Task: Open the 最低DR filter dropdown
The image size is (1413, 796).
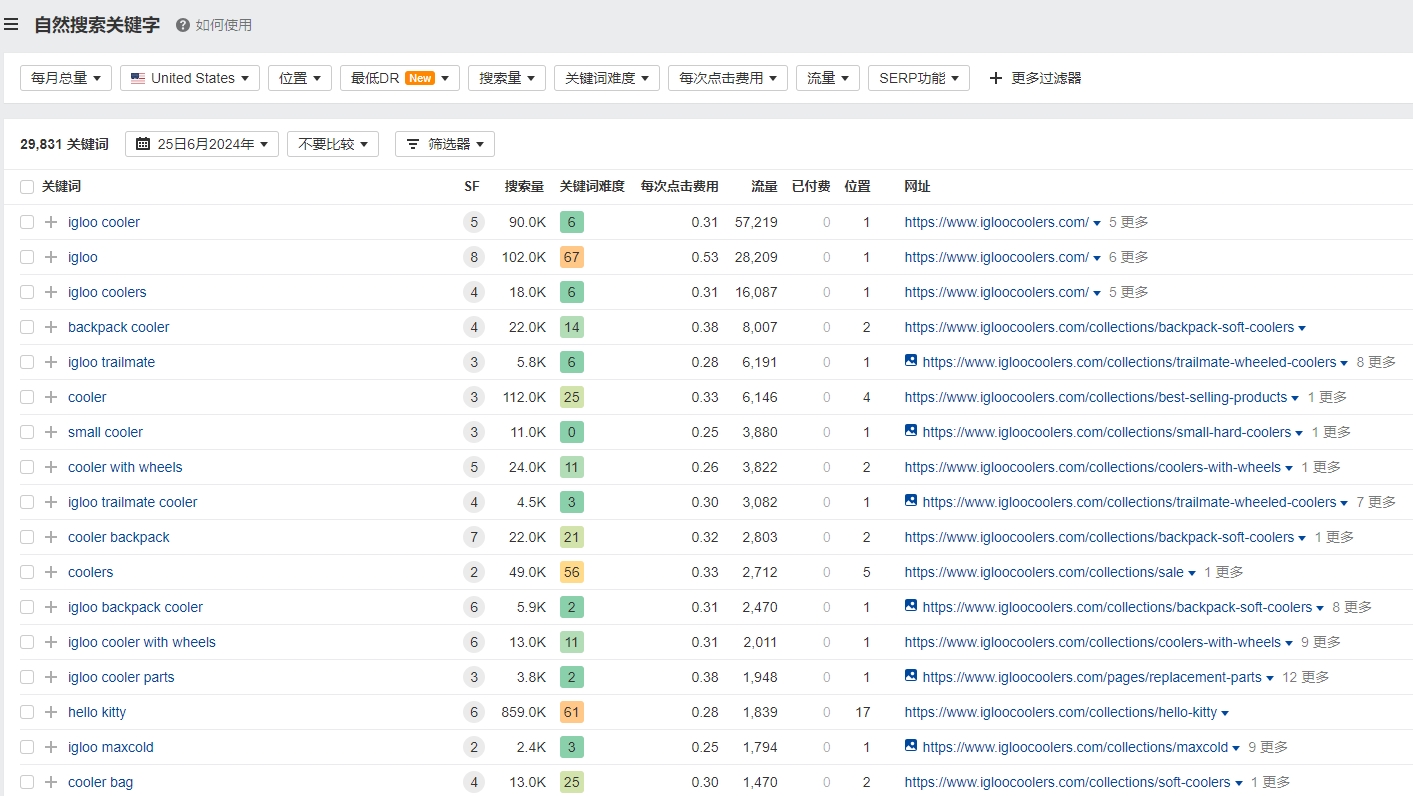Action: 400,78
